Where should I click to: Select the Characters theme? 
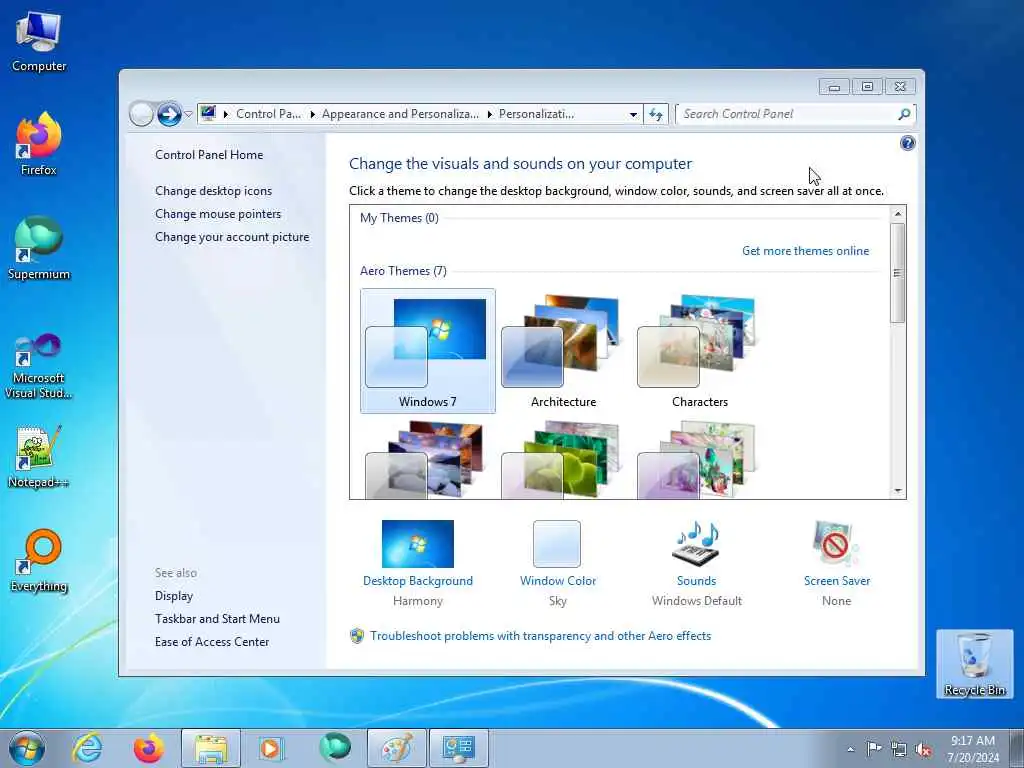click(x=699, y=351)
